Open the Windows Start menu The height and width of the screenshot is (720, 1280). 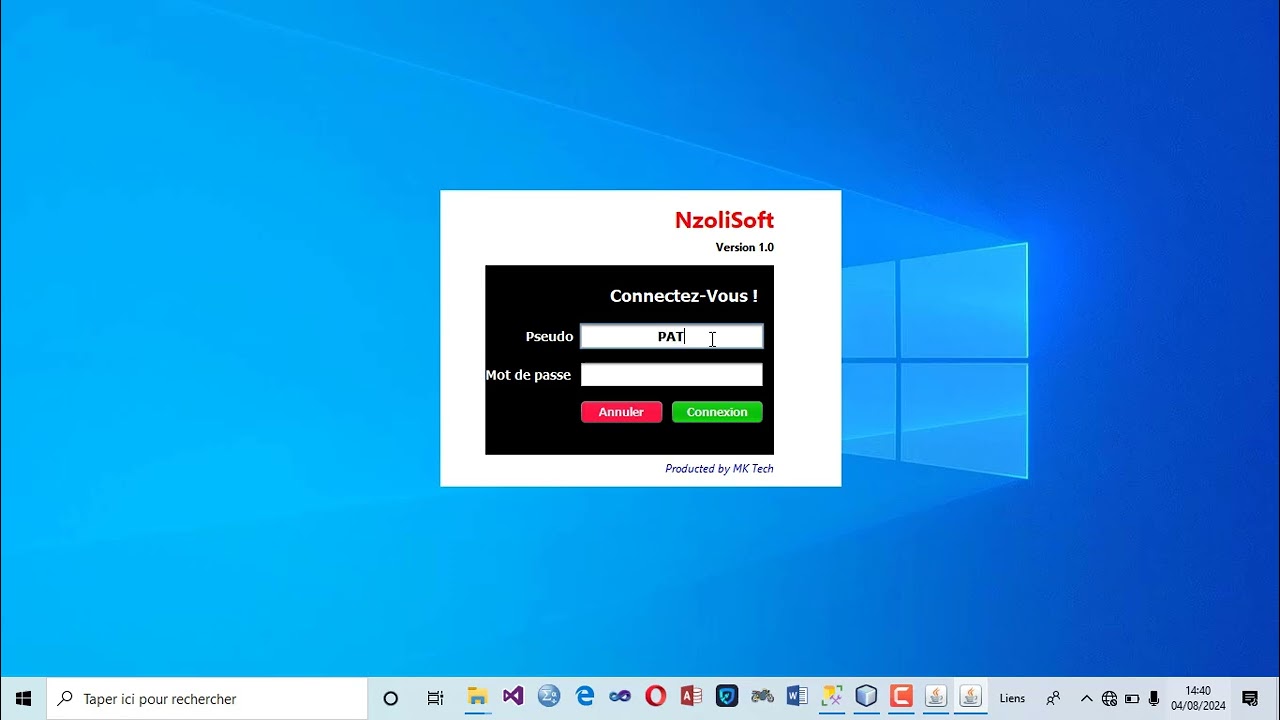click(x=24, y=698)
